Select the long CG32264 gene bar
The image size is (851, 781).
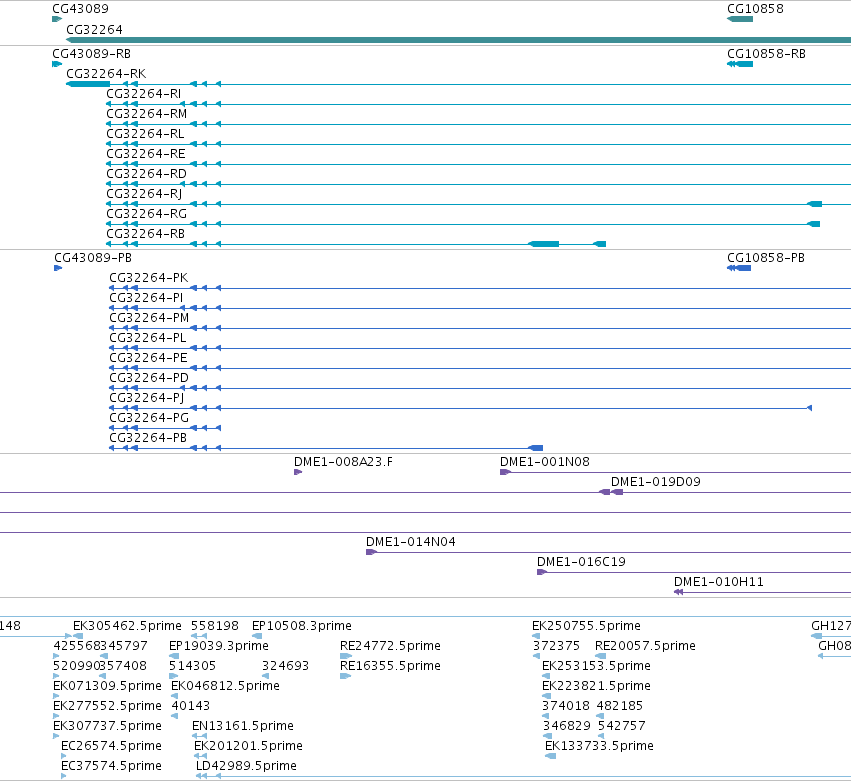pyautogui.click(x=458, y=40)
